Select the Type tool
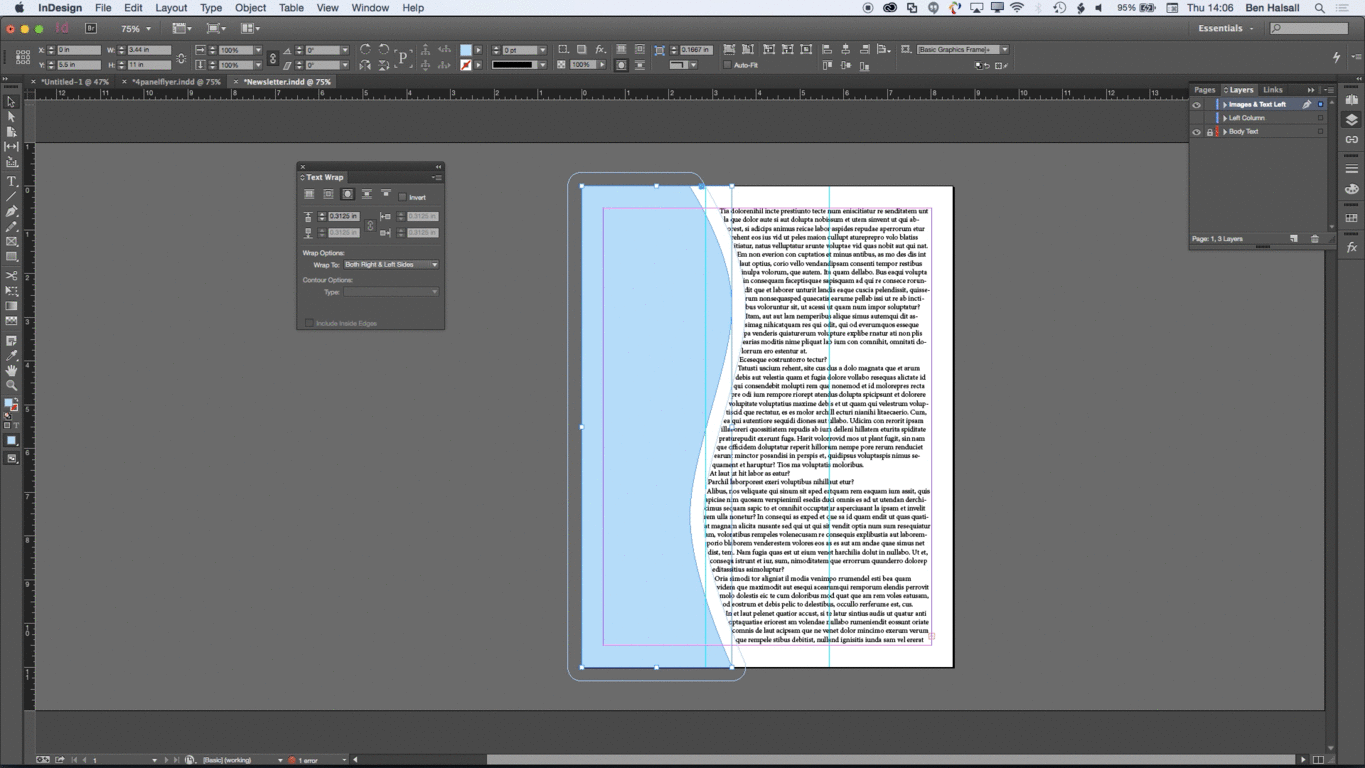Viewport: 1365px width, 768px height. (x=12, y=181)
